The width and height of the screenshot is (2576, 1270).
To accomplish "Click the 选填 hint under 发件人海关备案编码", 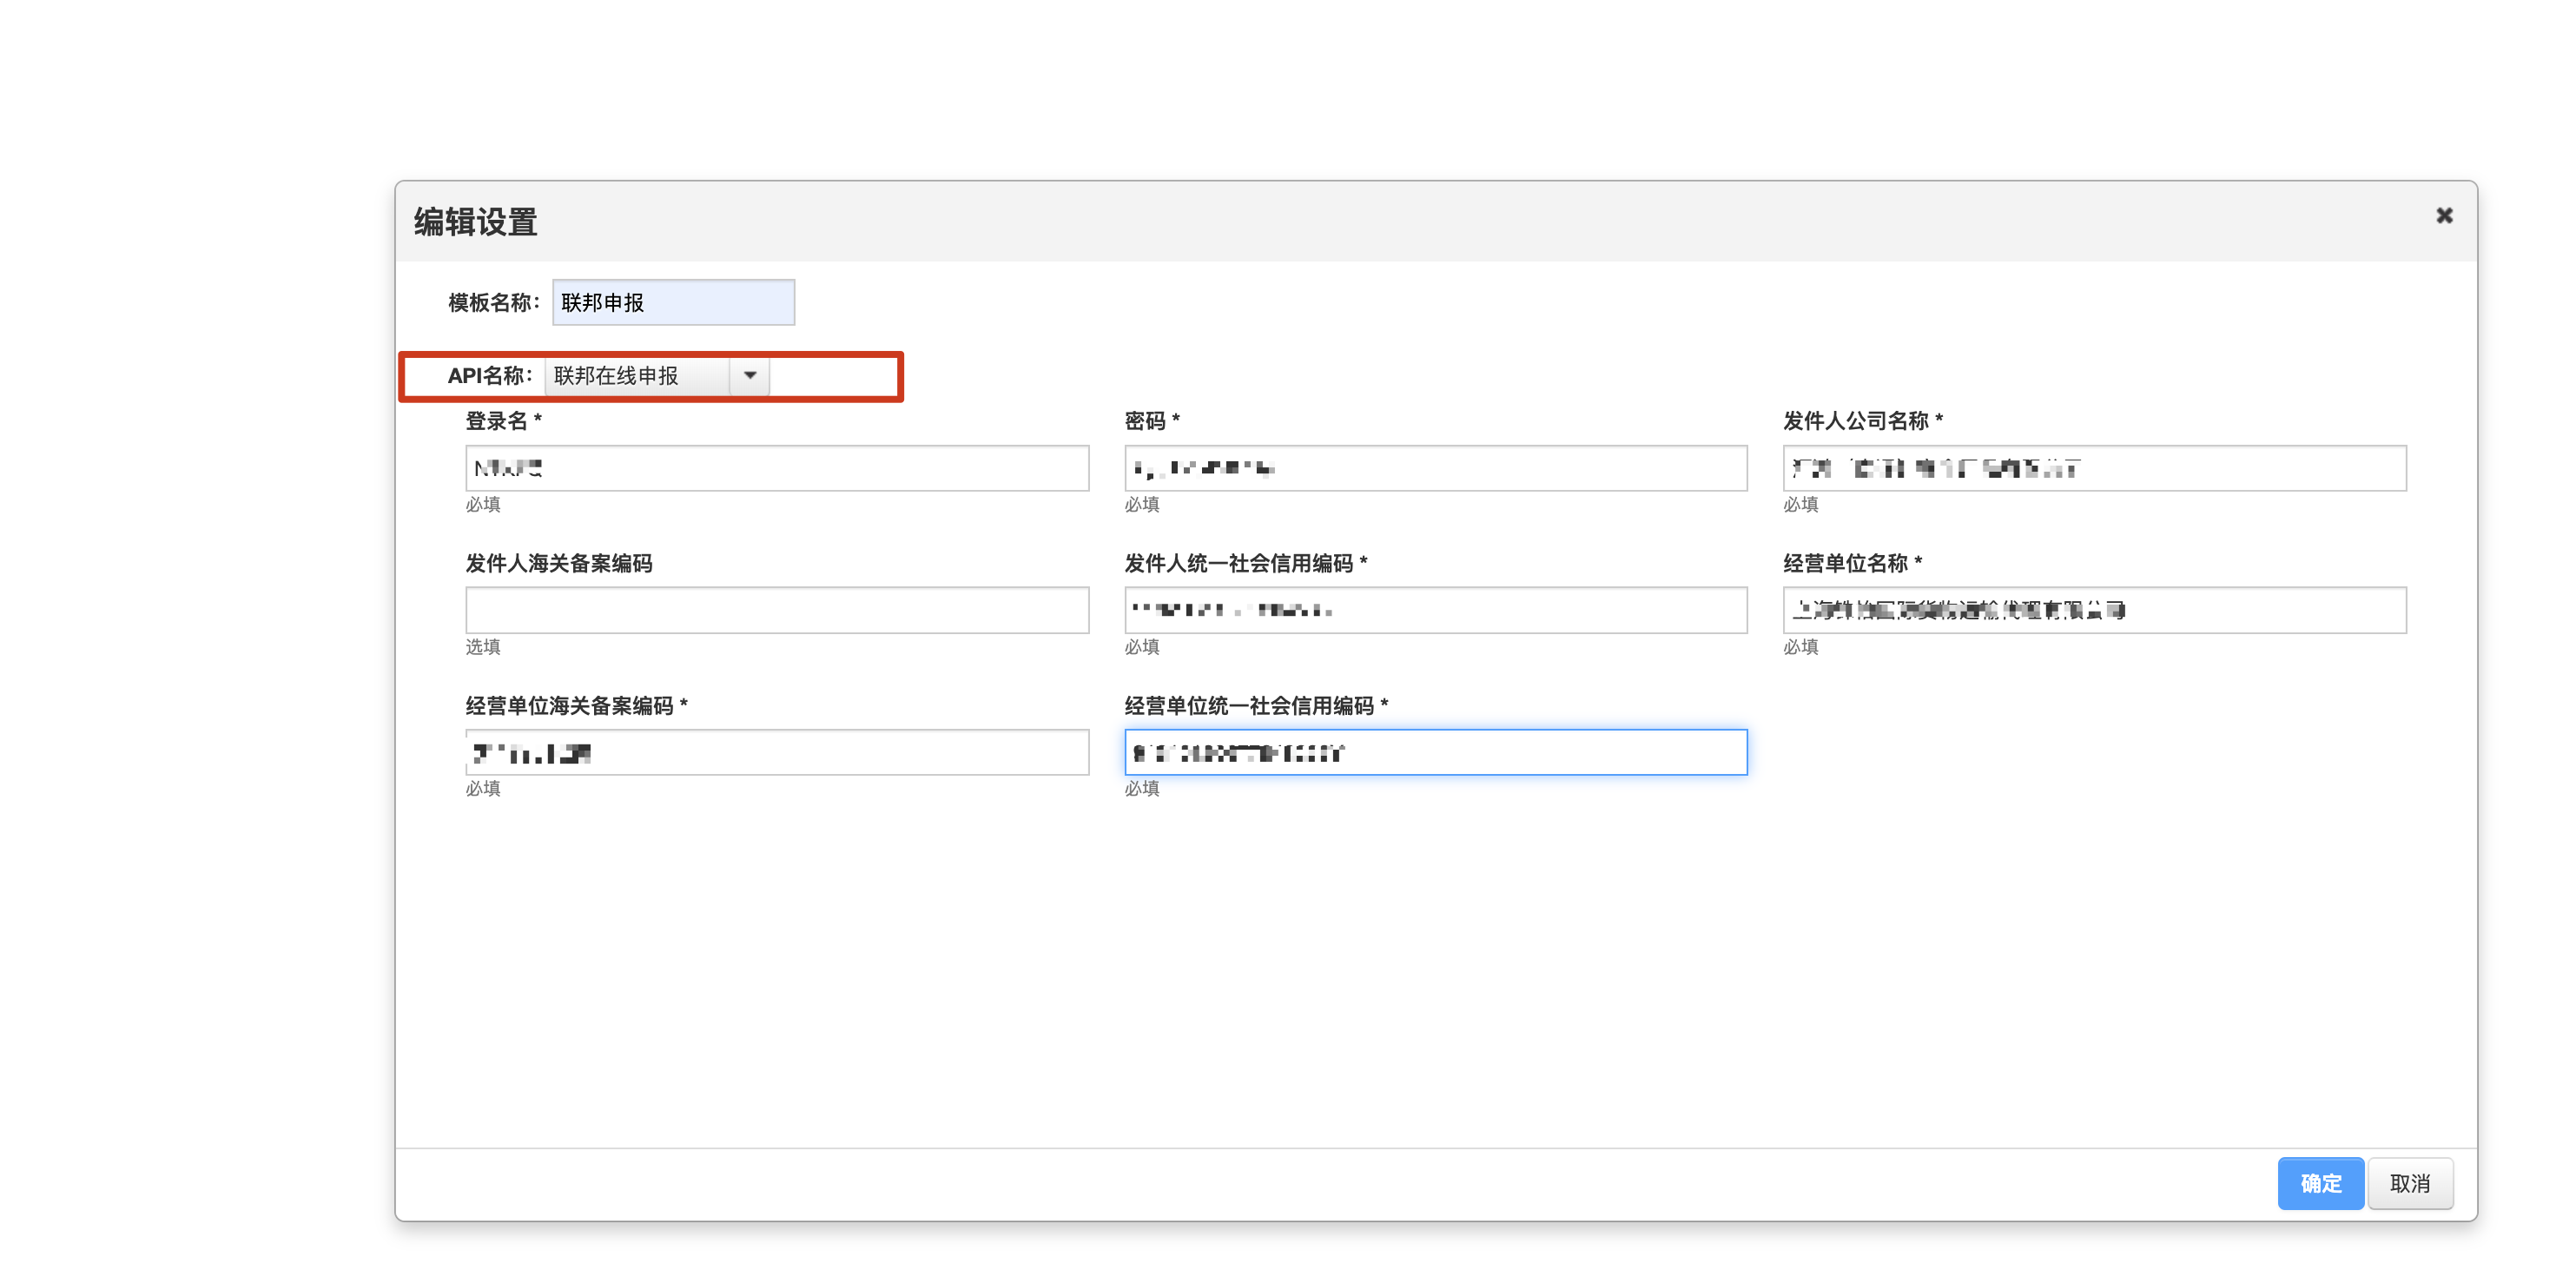I will (483, 647).
